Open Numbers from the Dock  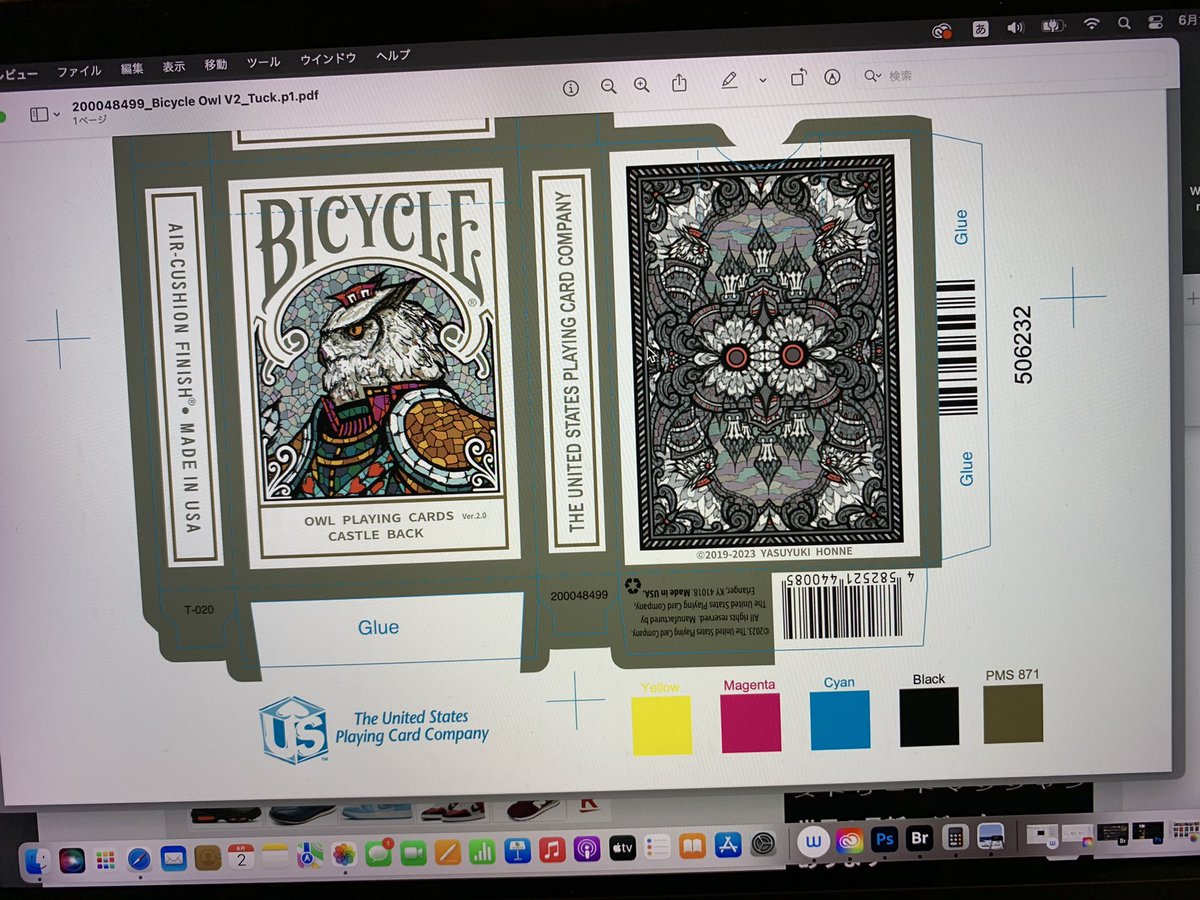(483, 851)
